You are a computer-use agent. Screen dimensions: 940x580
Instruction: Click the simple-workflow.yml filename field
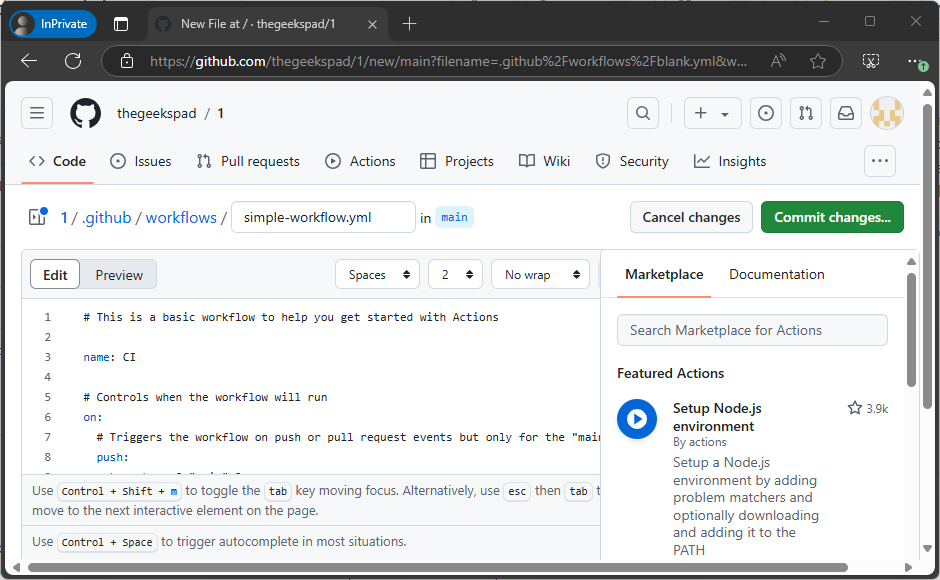tap(323, 217)
